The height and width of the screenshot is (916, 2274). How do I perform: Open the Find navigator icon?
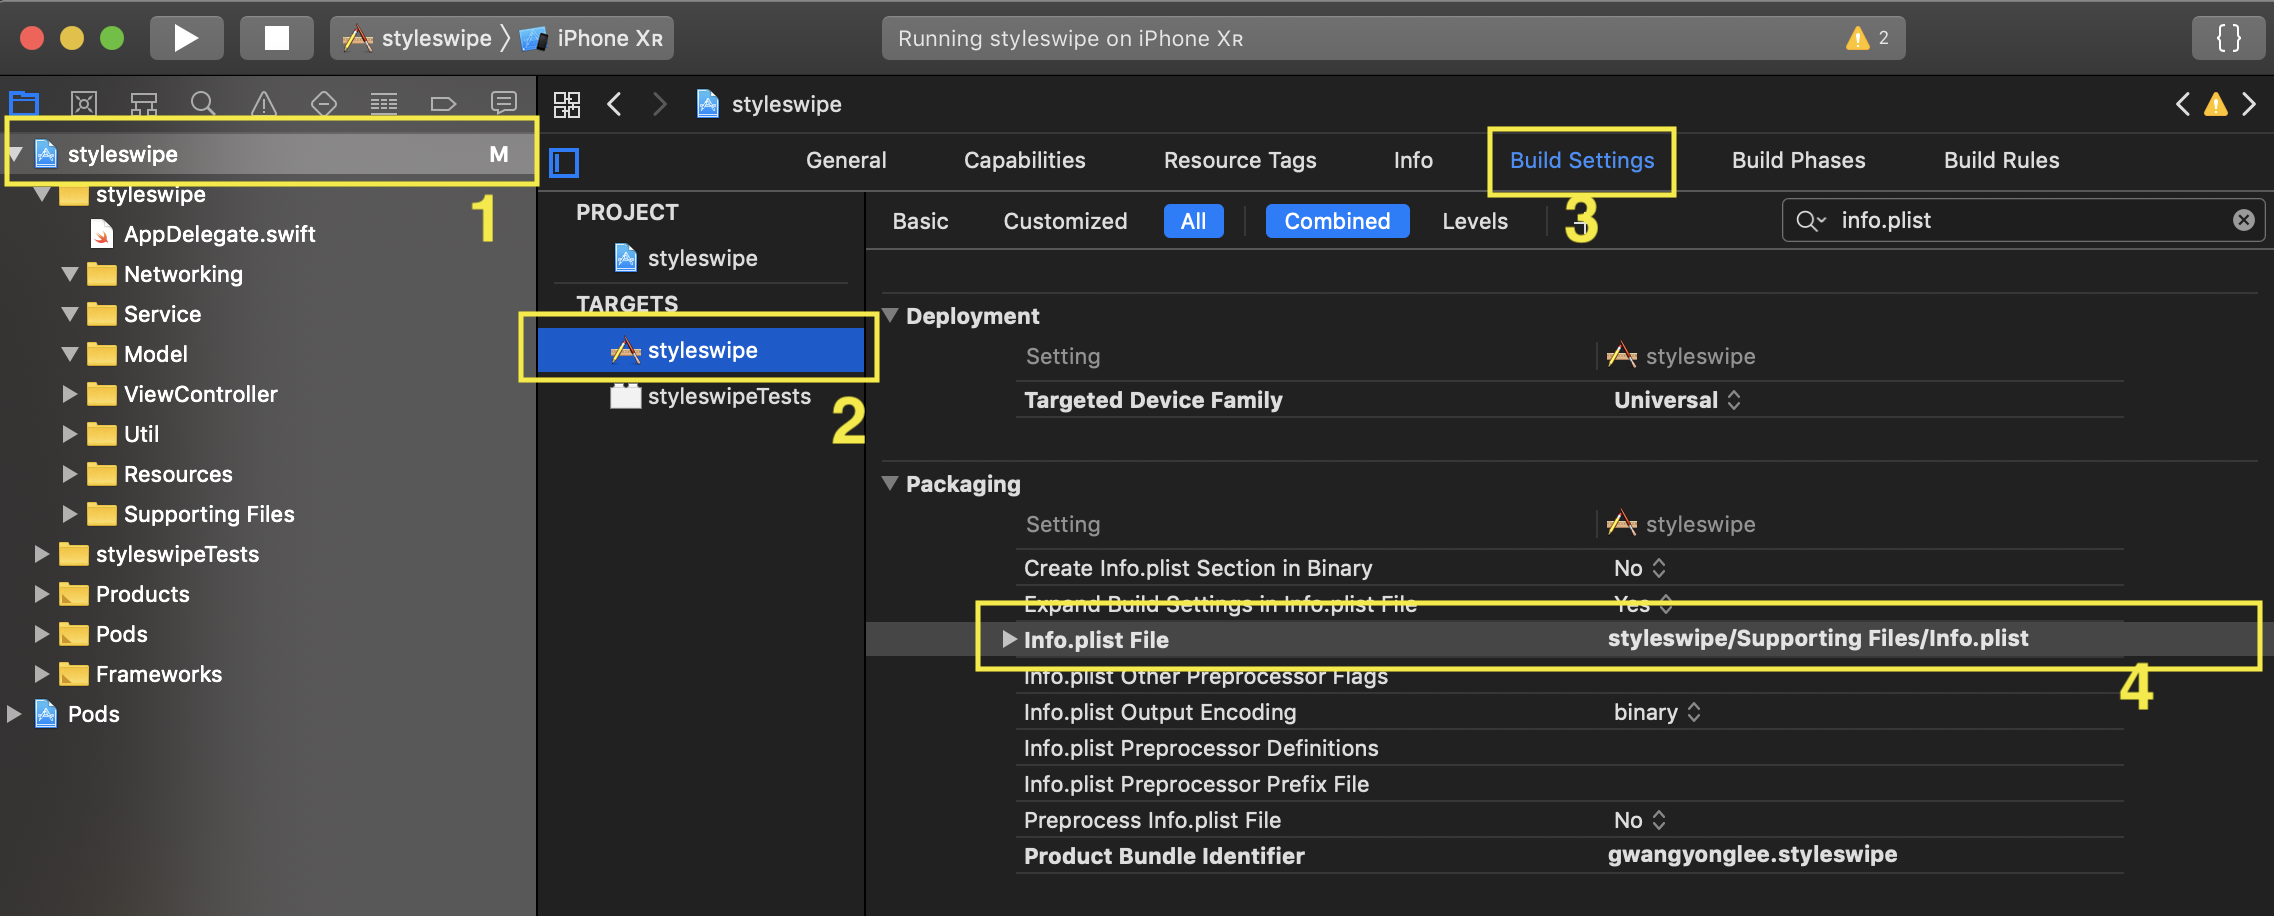click(x=203, y=103)
